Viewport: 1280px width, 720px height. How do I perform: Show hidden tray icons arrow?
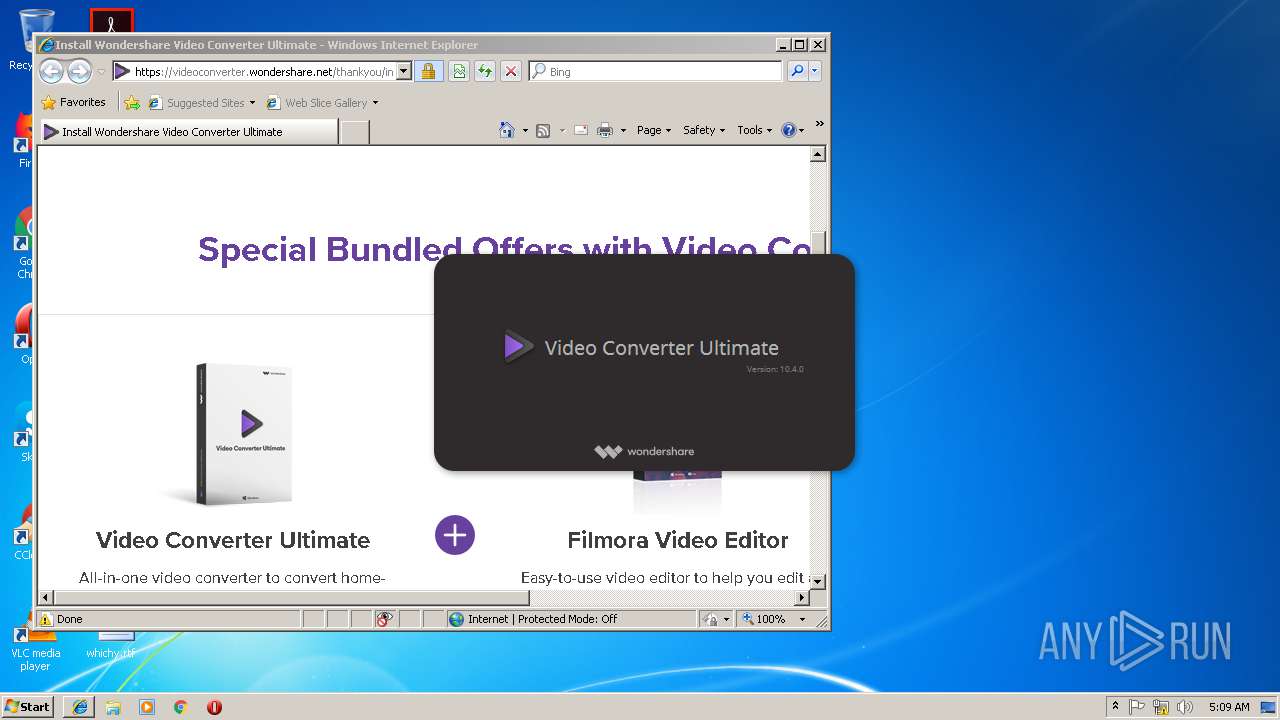click(x=1116, y=706)
